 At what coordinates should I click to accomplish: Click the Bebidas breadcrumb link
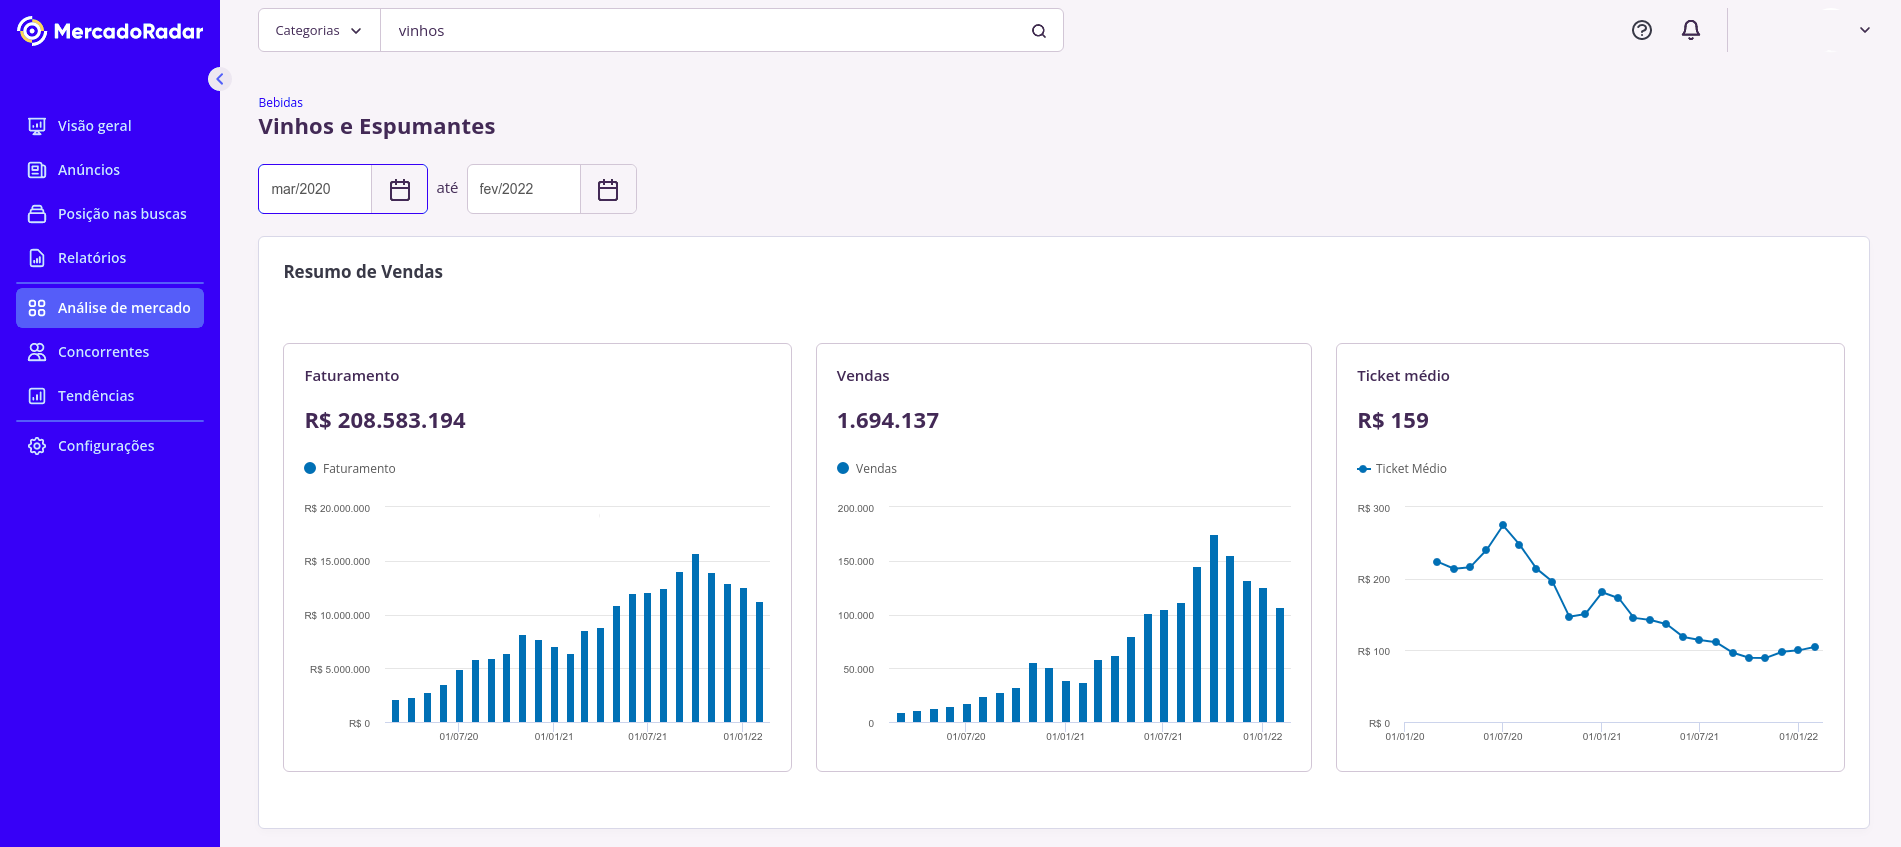pyautogui.click(x=281, y=103)
